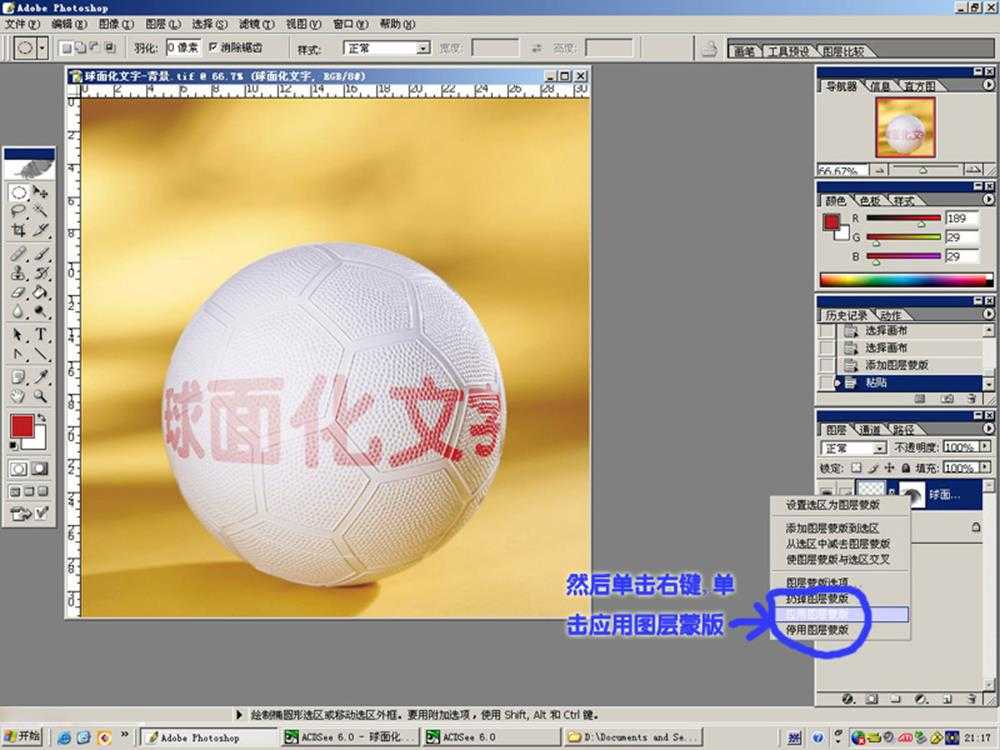Select the Zoom tool
1000x750 pixels.
41,396
